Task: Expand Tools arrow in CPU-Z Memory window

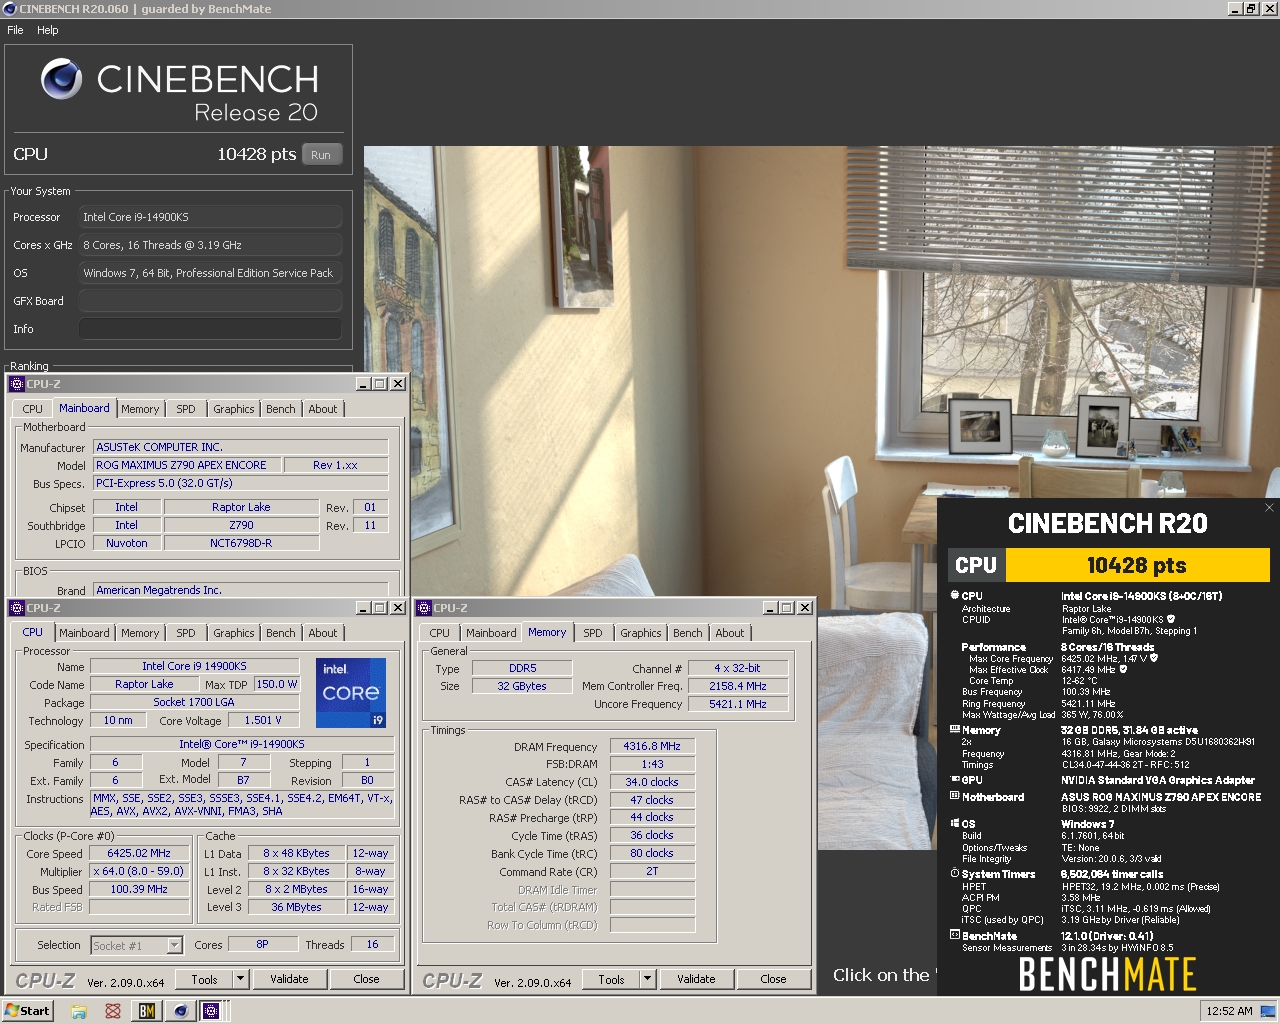Action: tap(647, 979)
